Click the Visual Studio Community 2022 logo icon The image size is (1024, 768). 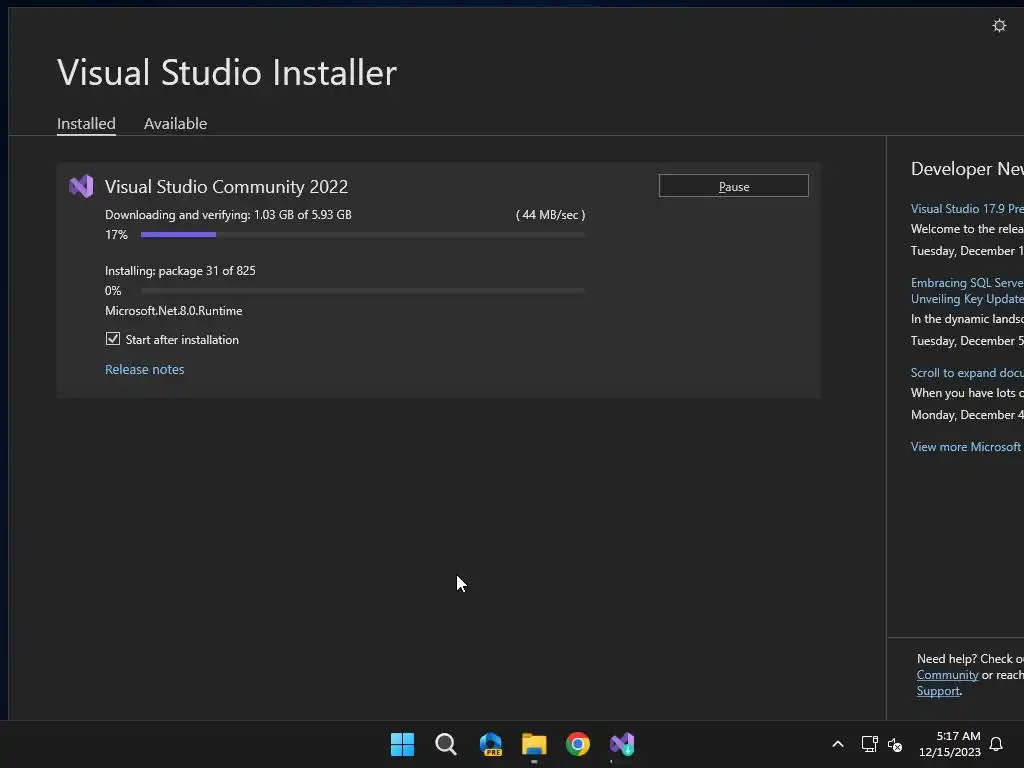coord(81,187)
